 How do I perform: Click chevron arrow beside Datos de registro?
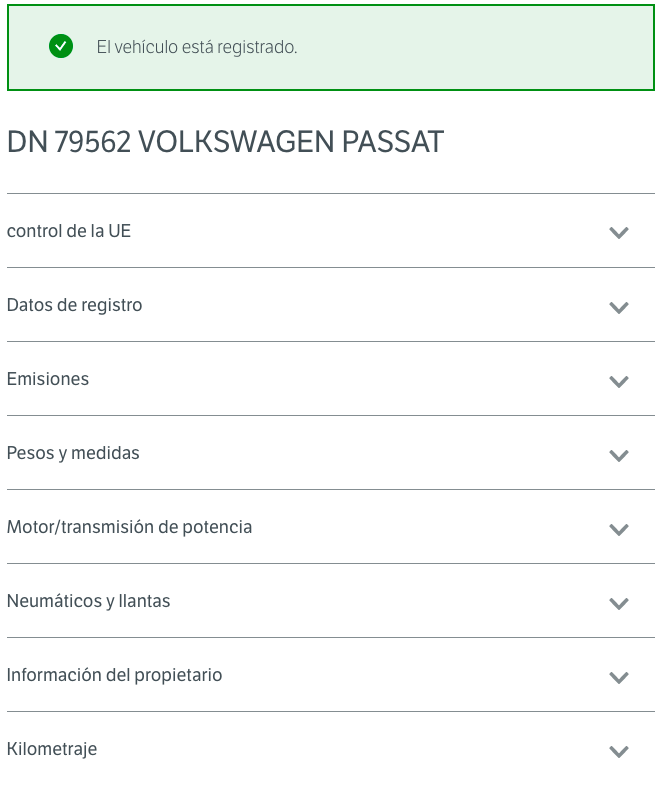(x=618, y=307)
